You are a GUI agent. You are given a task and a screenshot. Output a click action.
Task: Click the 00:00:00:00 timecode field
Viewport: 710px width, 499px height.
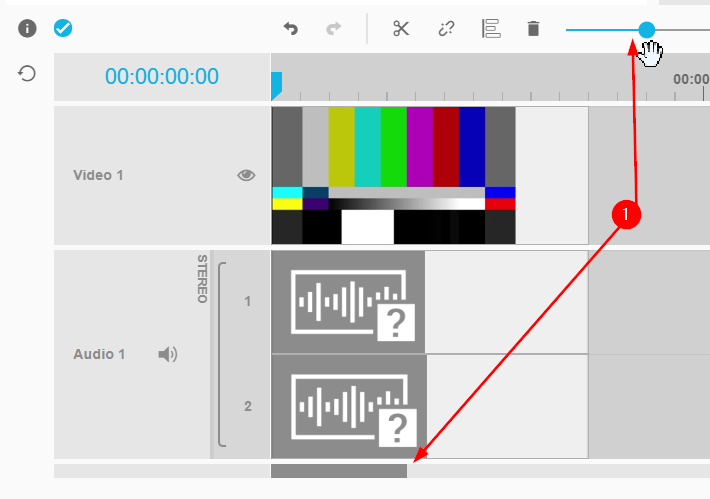161,77
